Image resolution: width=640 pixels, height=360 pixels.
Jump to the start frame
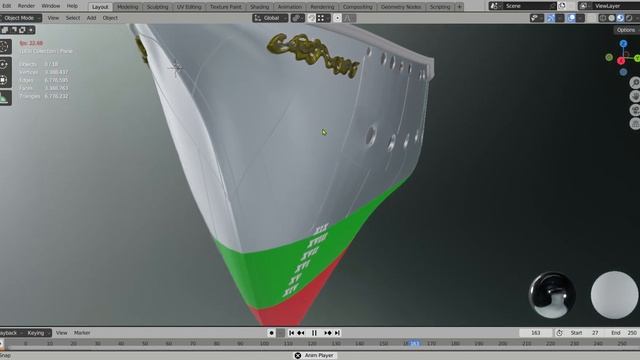pyautogui.click(x=291, y=333)
